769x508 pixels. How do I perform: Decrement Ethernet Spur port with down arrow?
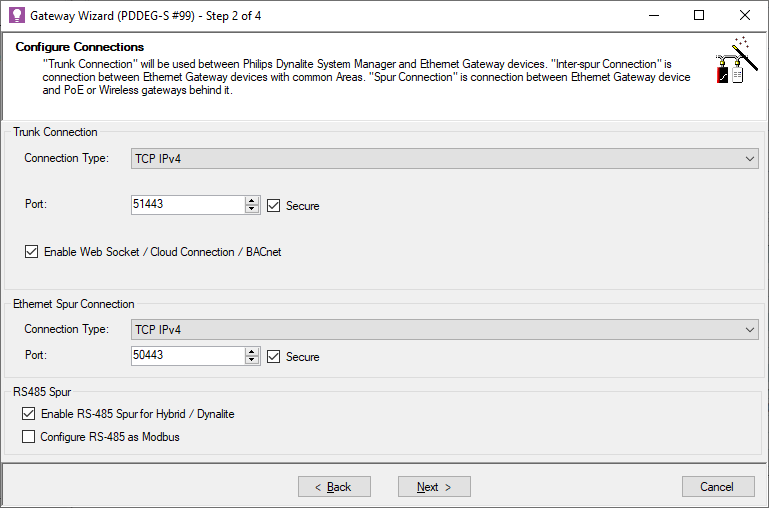252,361
